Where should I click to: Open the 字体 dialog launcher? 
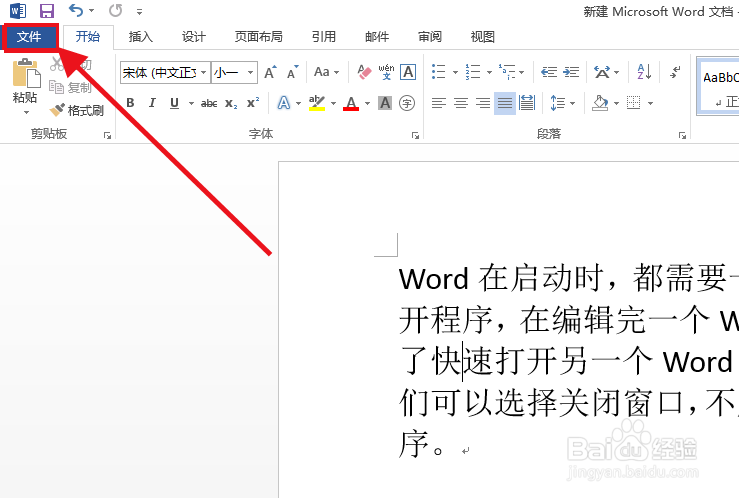click(415, 136)
